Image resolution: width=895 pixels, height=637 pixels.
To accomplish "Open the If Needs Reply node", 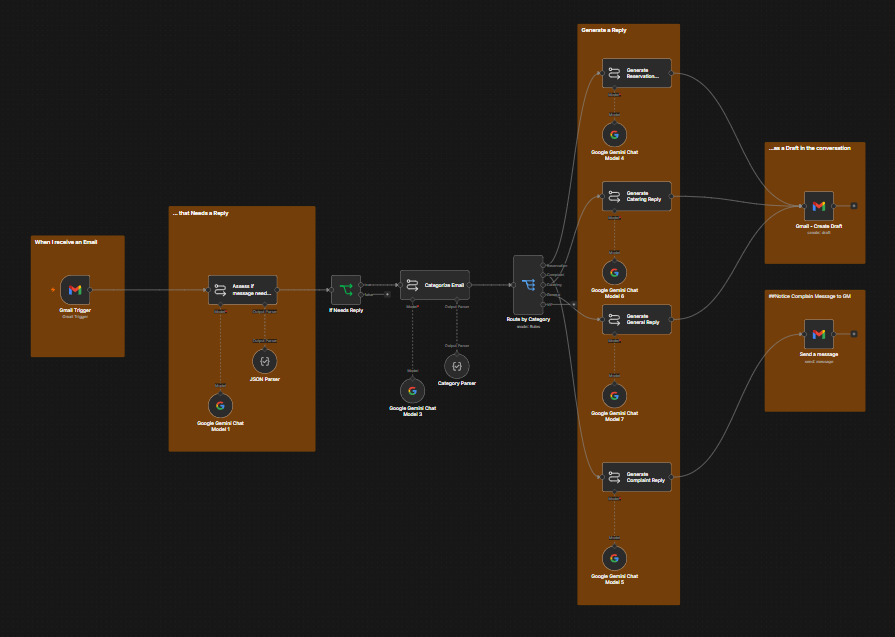I will tap(346, 290).
